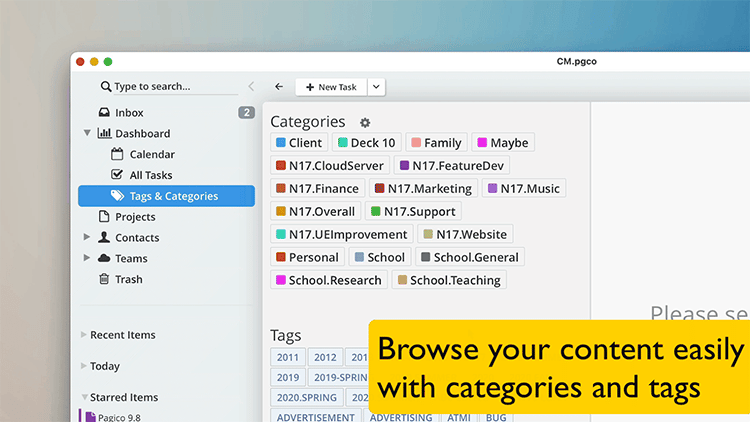This screenshot has width=750, height=422.
Task: Click the New Task button
Action: tap(331, 87)
